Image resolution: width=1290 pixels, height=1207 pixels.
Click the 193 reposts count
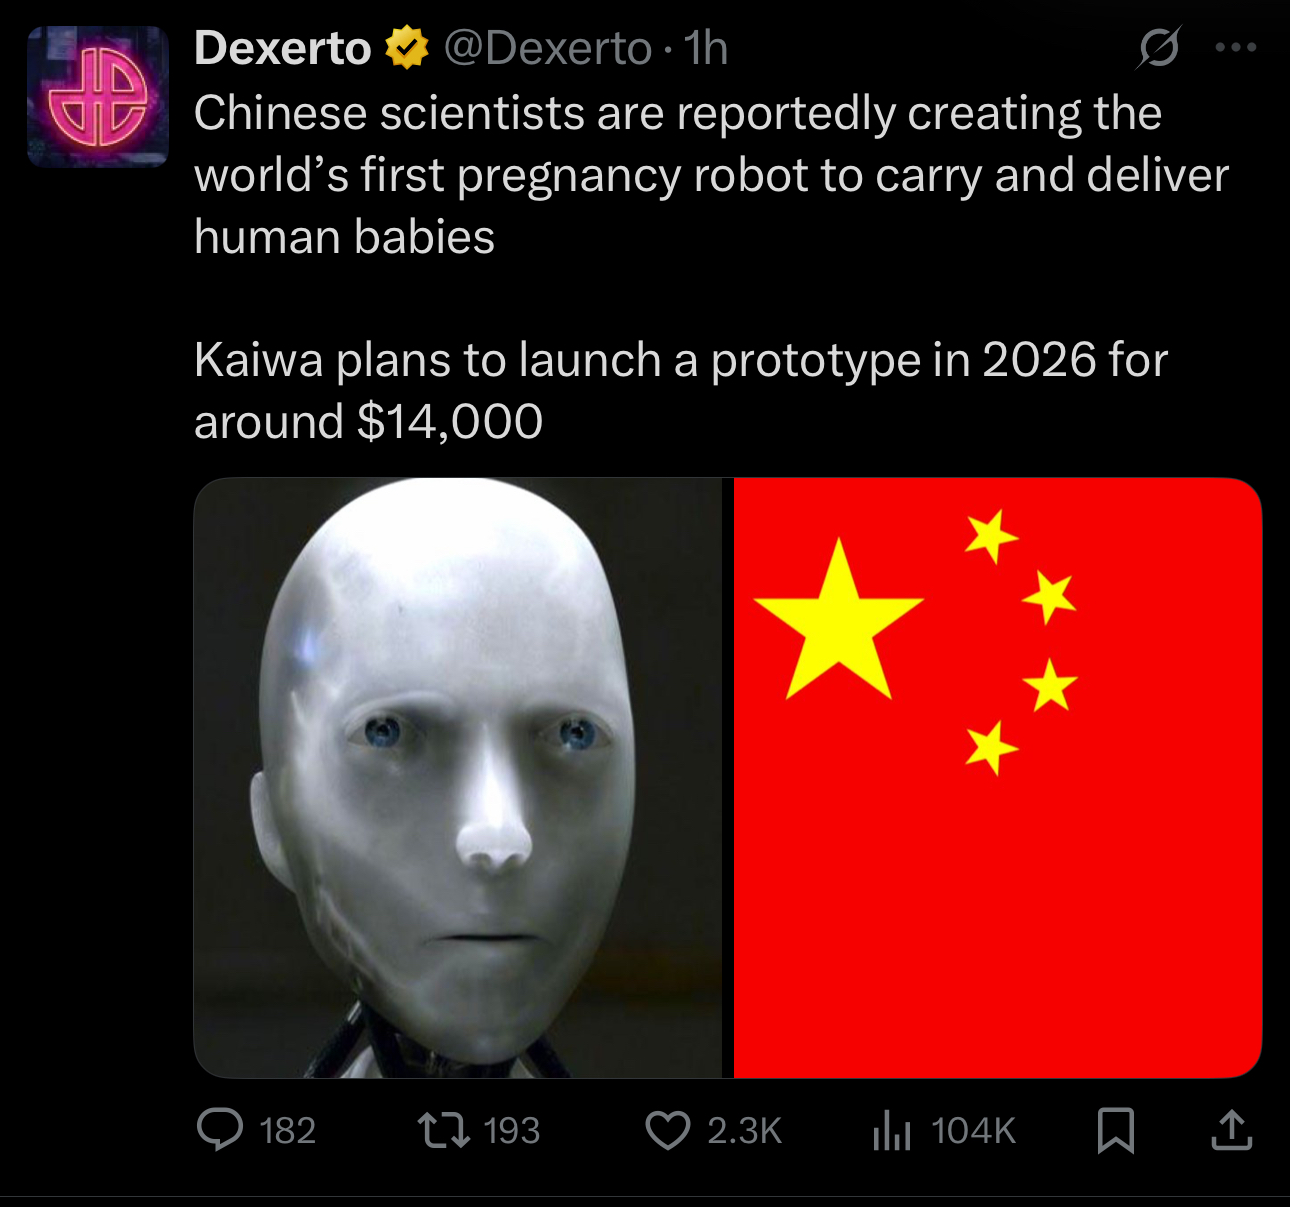coord(511,1131)
